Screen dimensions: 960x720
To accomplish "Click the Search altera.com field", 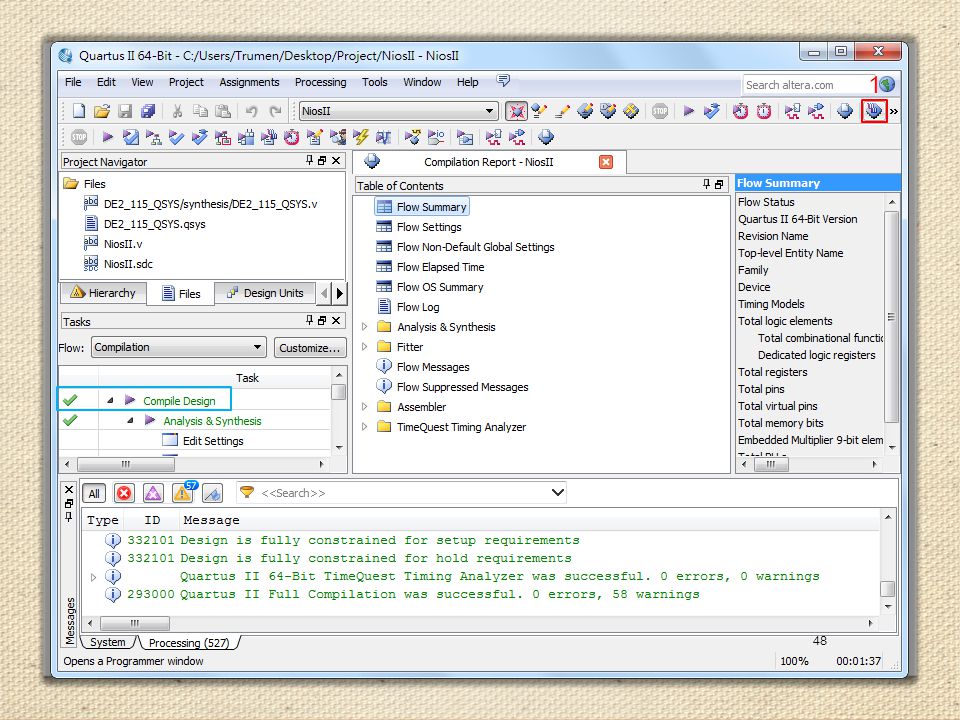I will [x=805, y=85].
